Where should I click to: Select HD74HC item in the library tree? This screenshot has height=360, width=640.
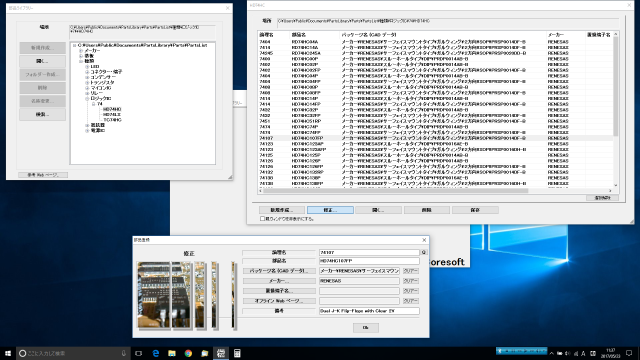pos(112,109)
